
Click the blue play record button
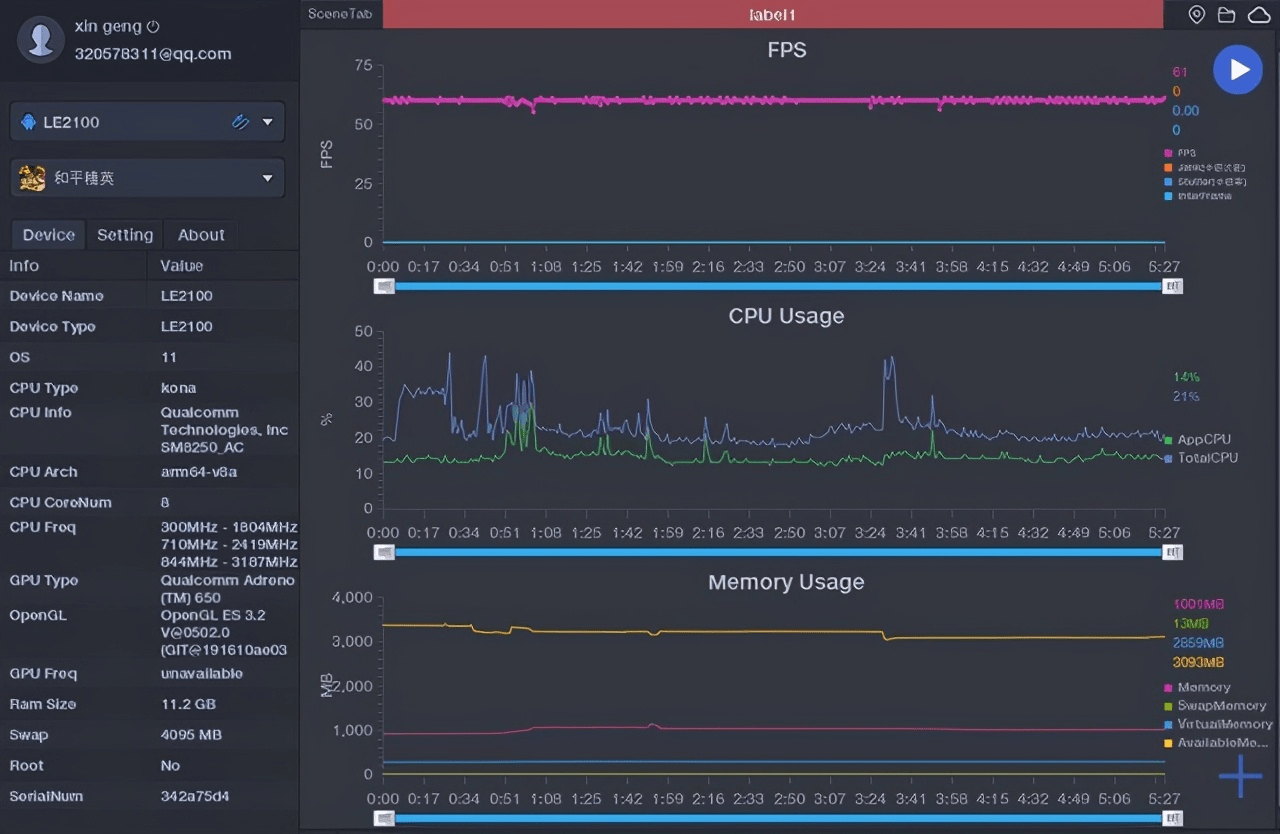pyautogui.click(x=1238, y=69)
